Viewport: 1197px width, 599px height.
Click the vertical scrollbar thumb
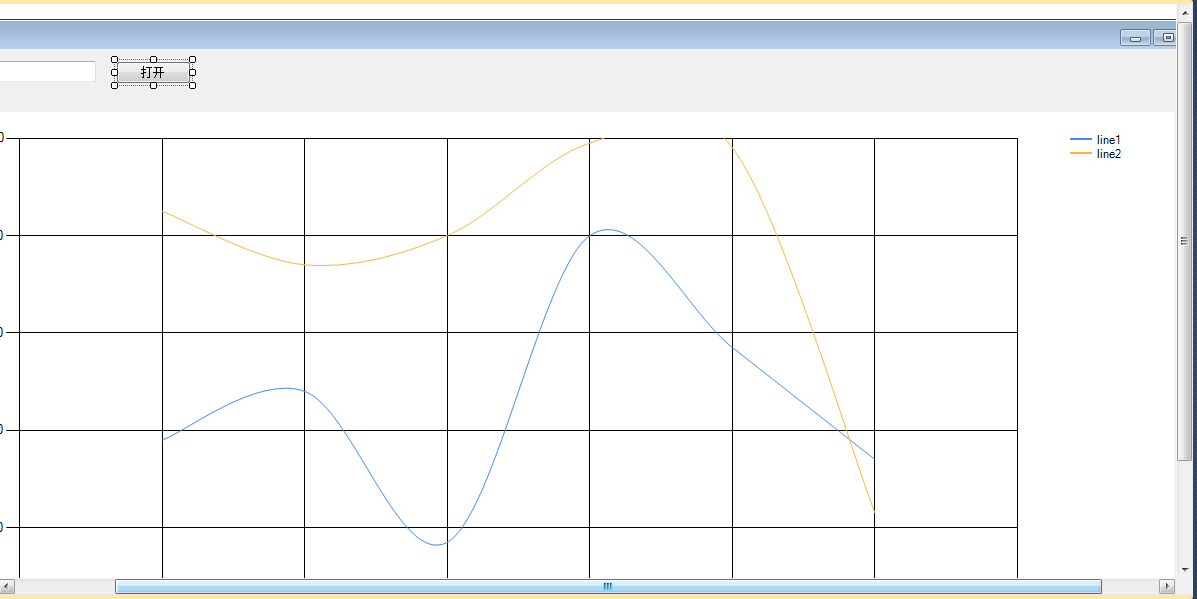pyautogui.click(x=1186, y=240)
